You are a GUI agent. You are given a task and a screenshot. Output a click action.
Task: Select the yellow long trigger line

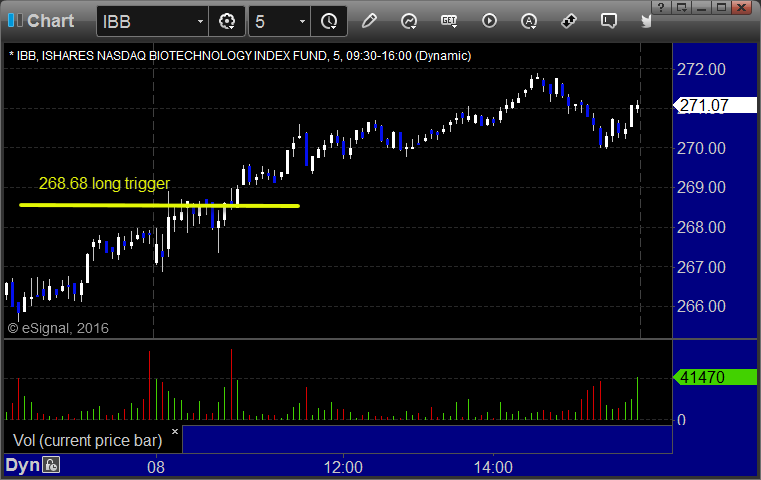[159, 205]
